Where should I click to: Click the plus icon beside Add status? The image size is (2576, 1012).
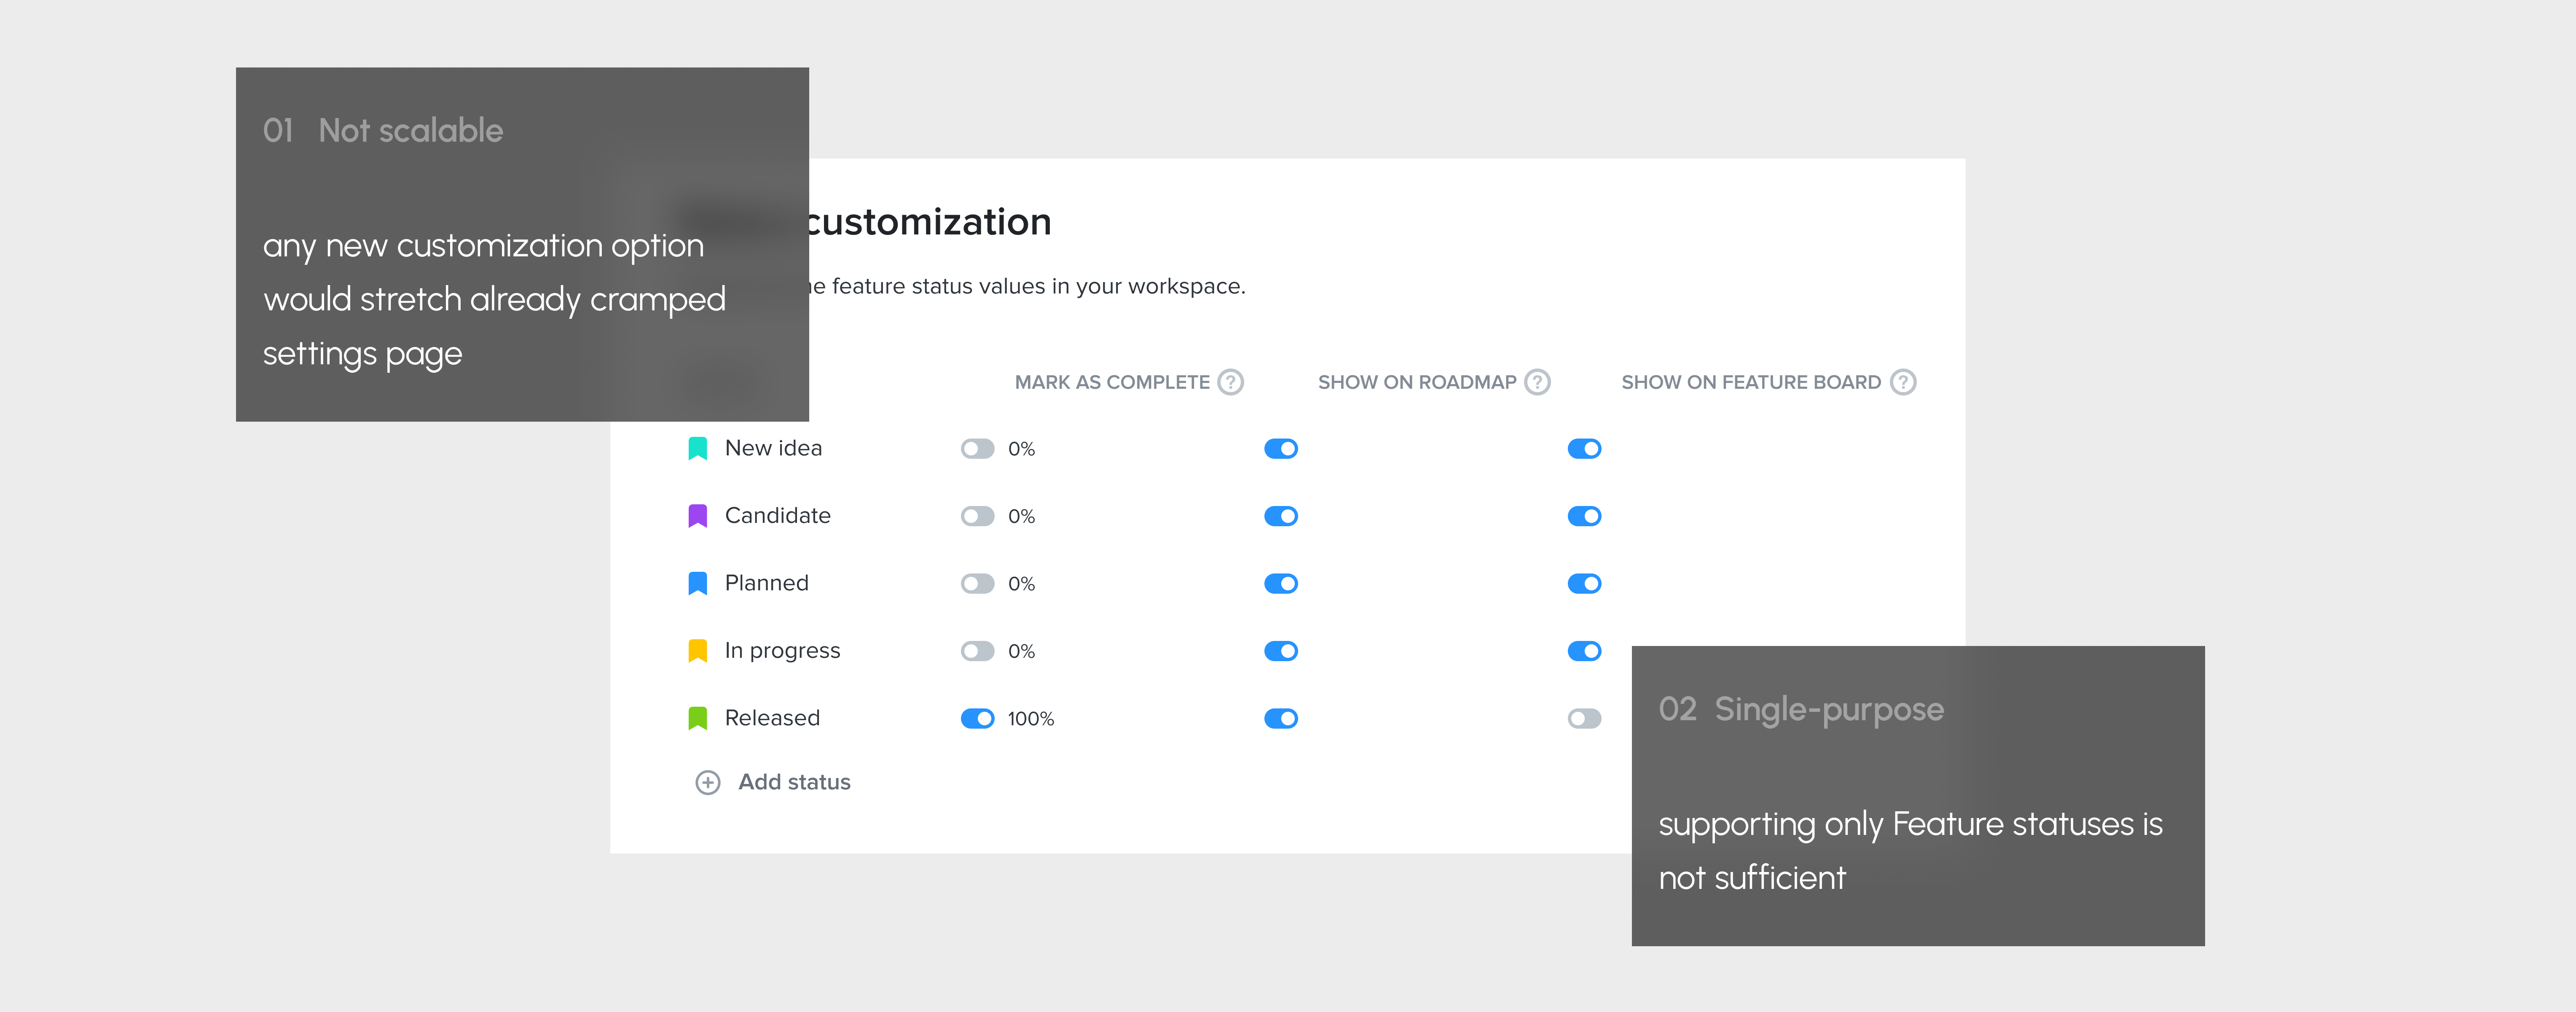tap(708, 783)
